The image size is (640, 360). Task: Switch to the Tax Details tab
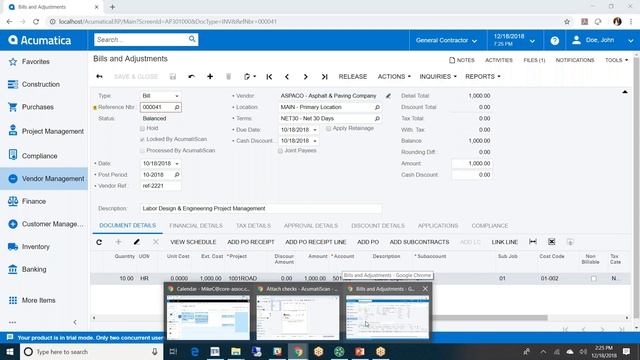(x=253, y=226)
